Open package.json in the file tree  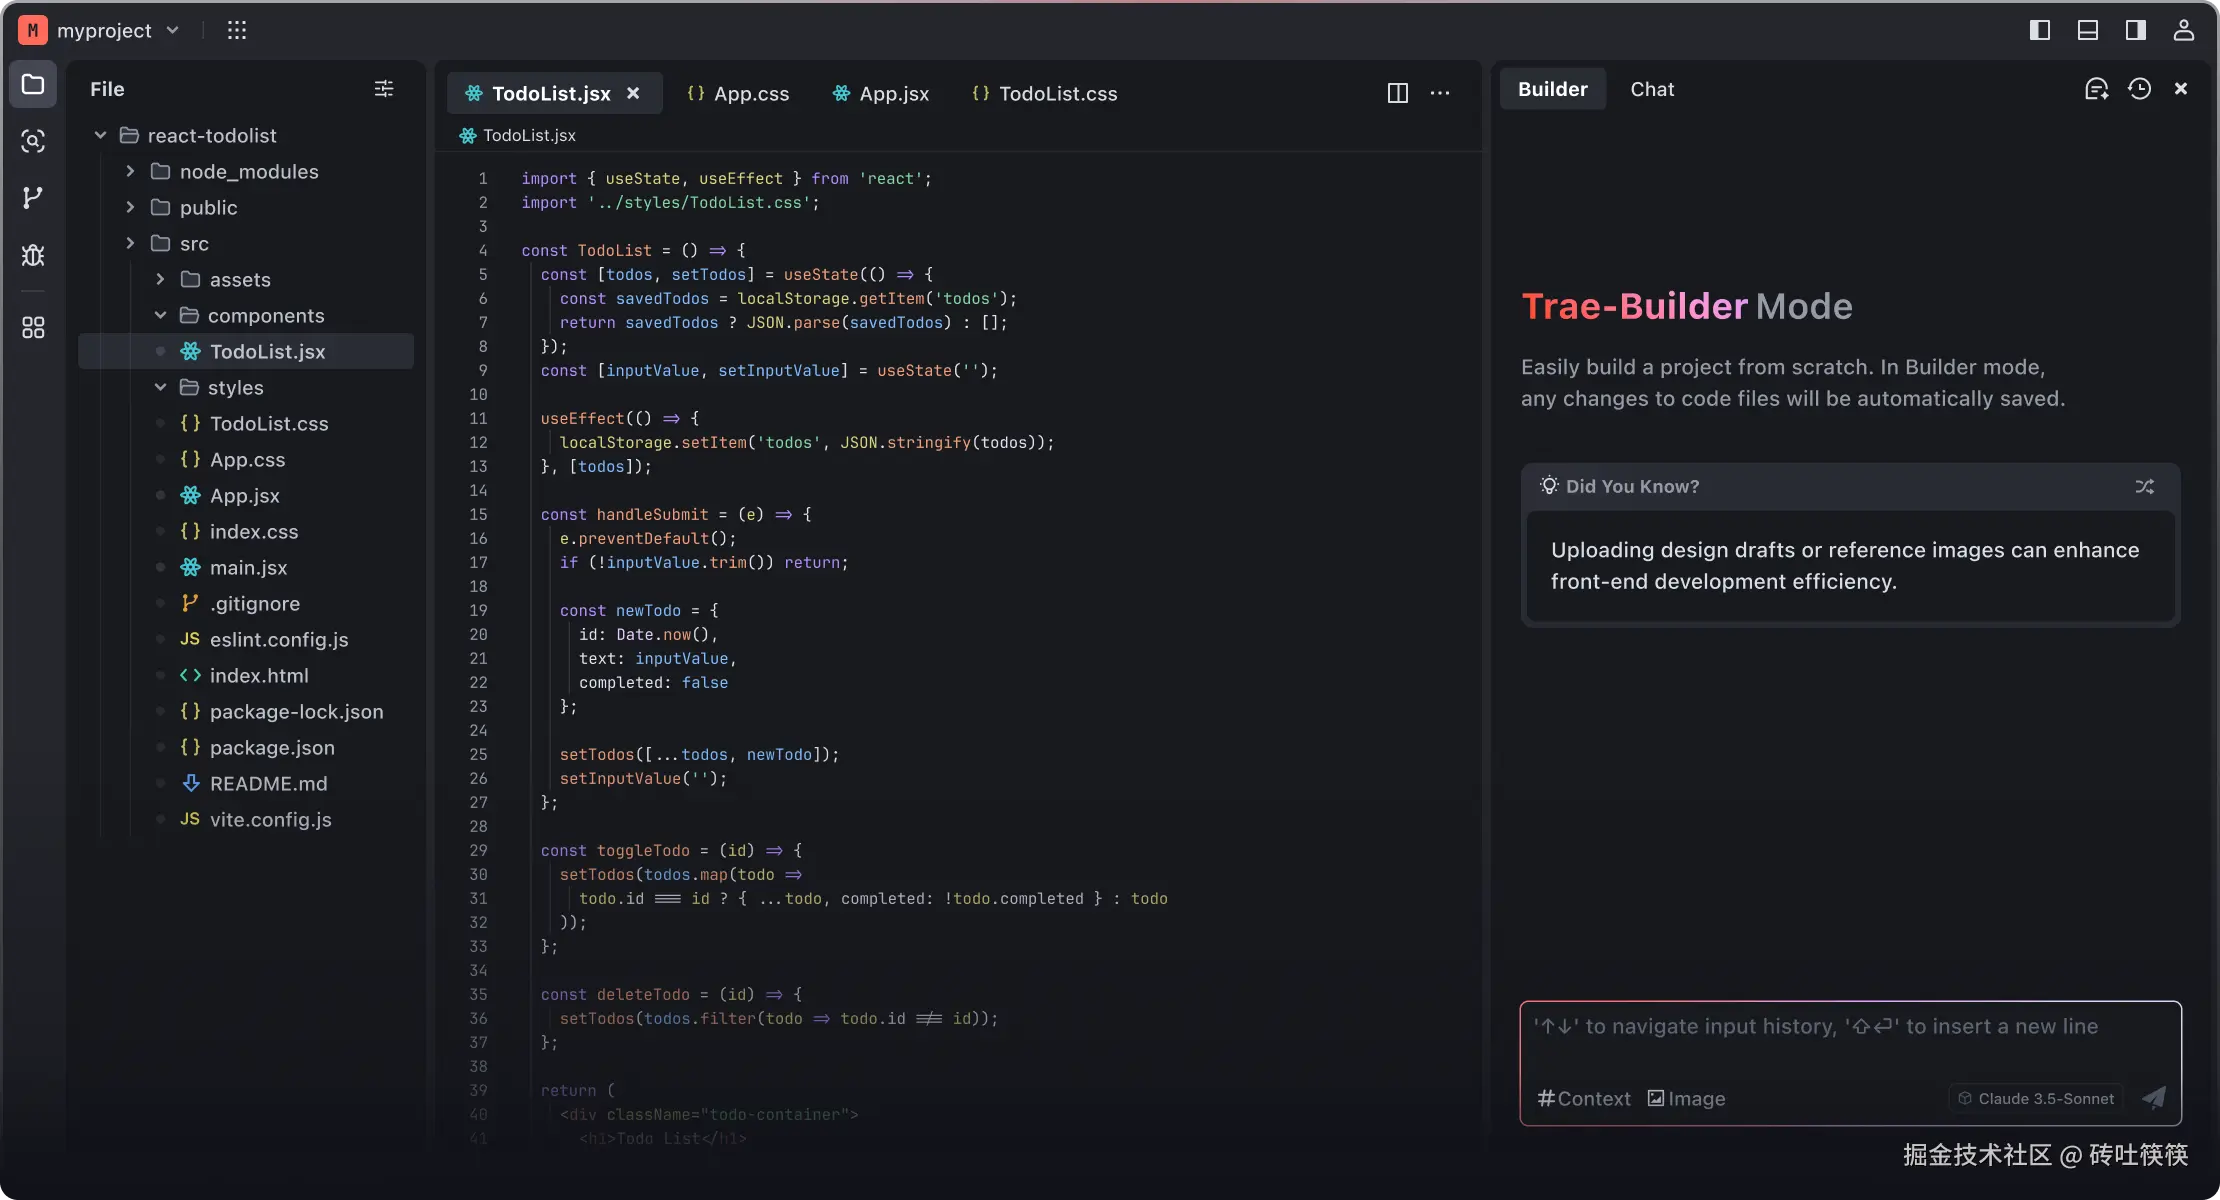(x=246, y=747)
